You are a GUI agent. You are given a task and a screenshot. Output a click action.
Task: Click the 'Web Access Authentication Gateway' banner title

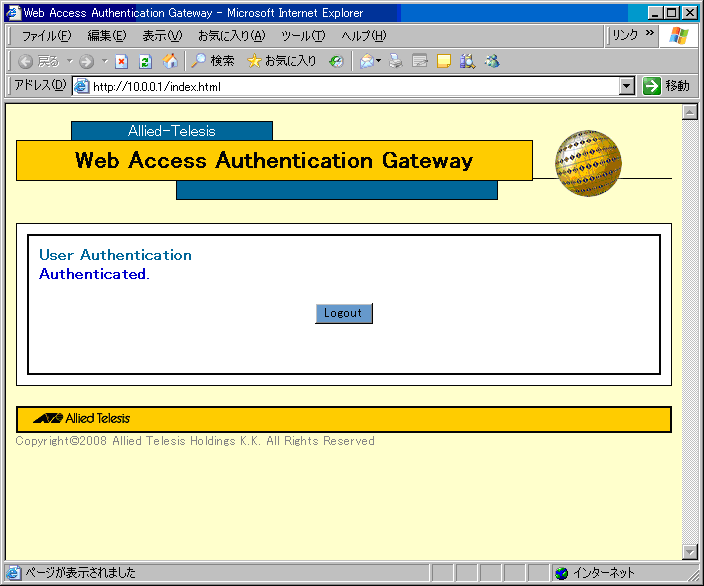274,160
